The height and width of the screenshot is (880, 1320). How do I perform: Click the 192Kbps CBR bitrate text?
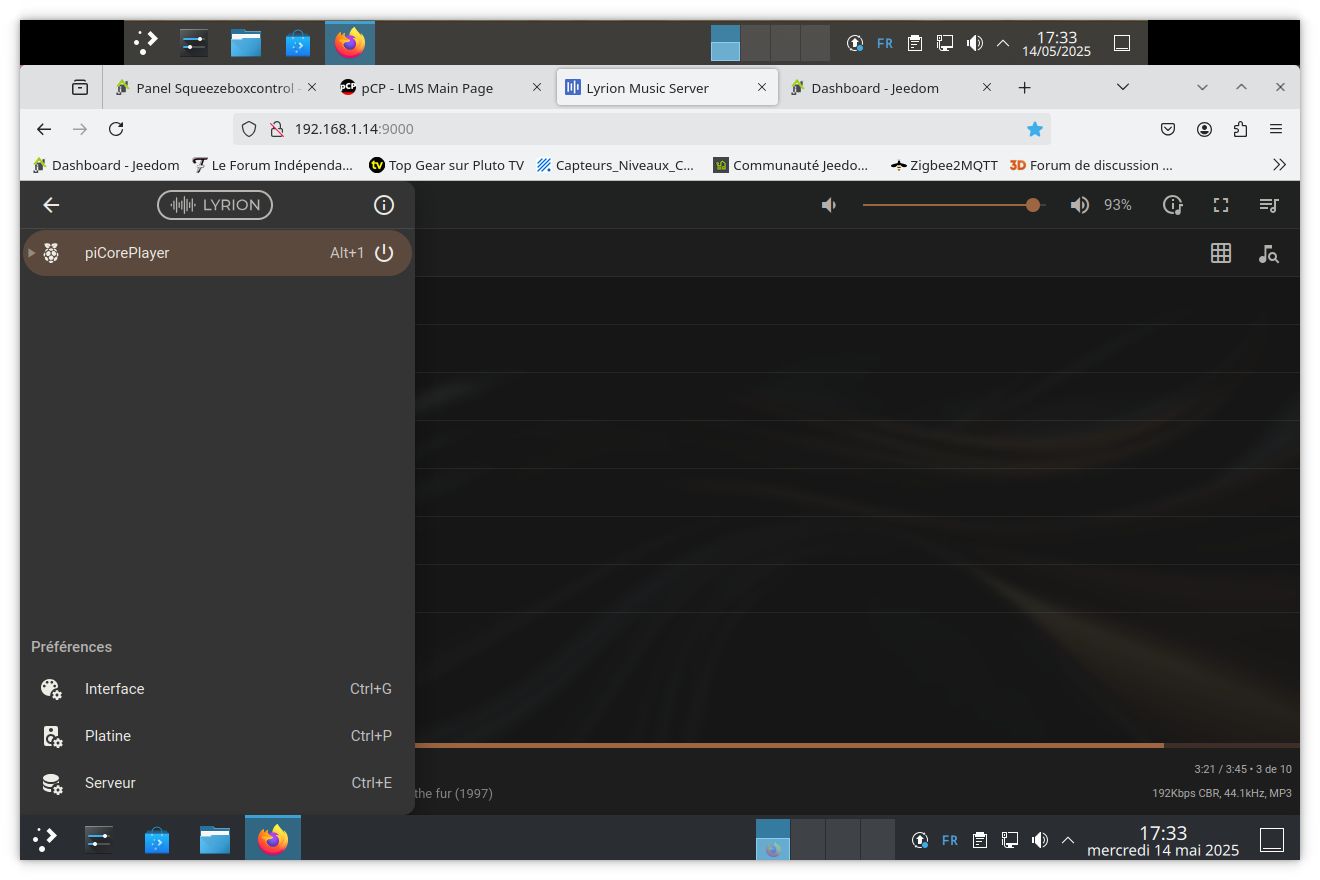[1187, 793]
